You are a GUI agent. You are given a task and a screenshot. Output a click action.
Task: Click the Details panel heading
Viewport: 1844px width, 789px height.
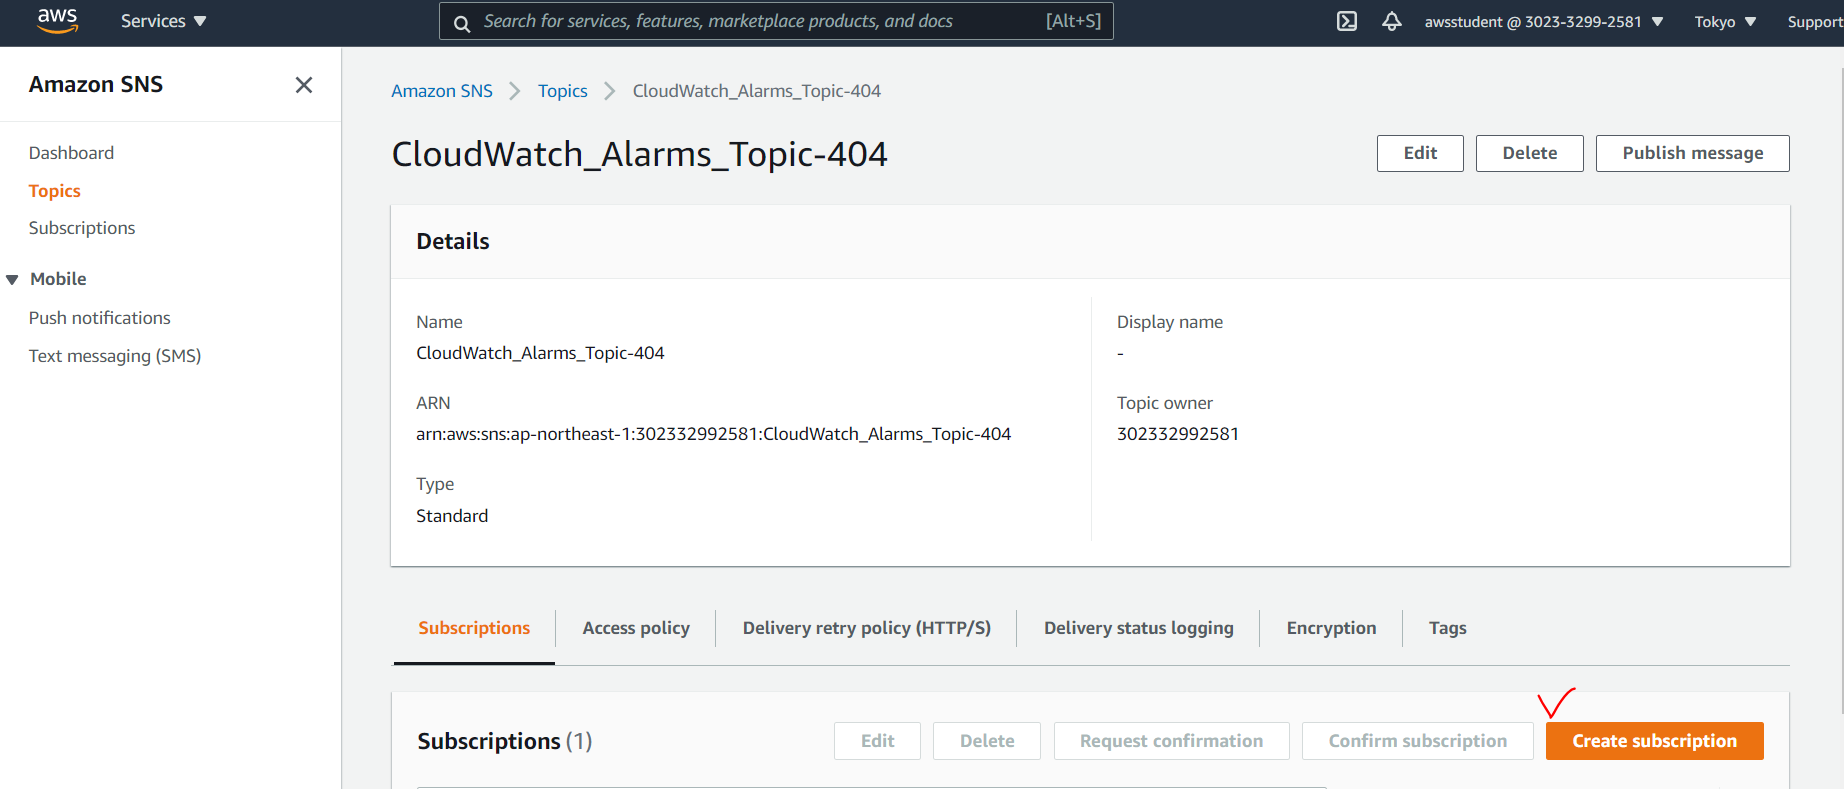coord(453,241)
